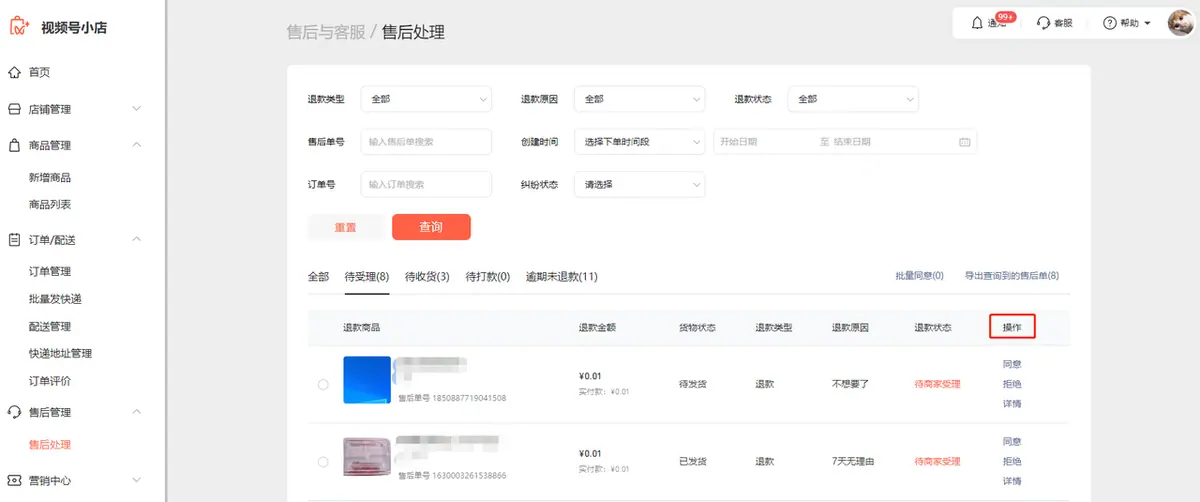
Task: Open the 退款类型 dropdown
Action: click(426, 99)
